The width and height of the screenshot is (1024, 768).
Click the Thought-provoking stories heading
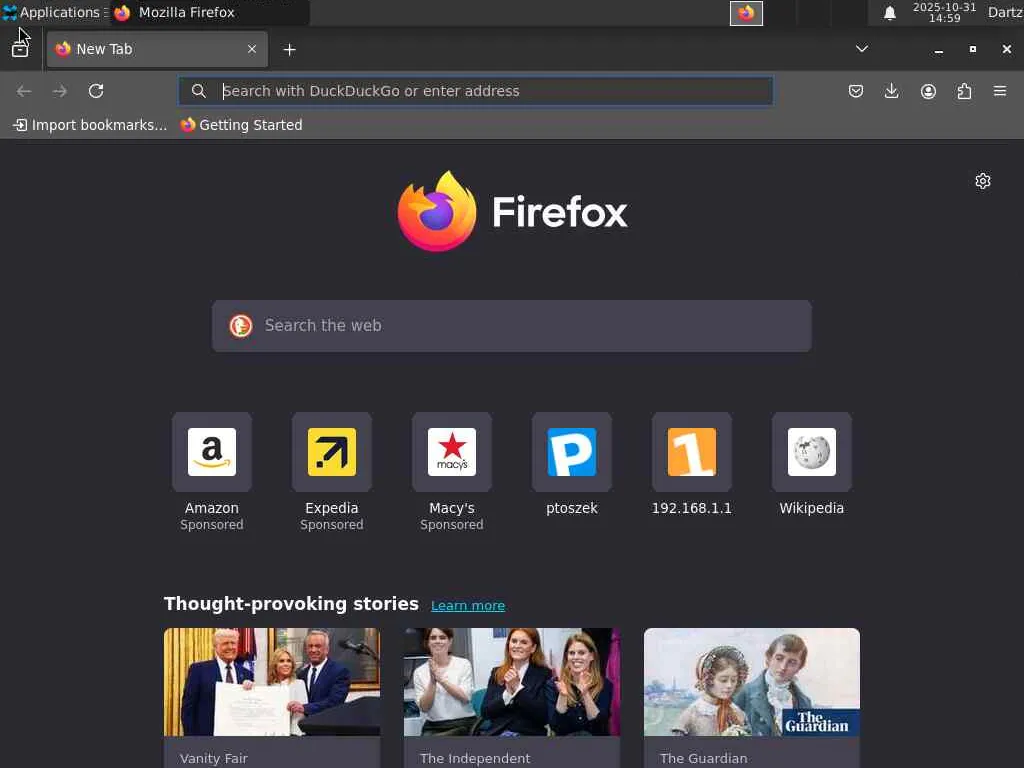291,603
